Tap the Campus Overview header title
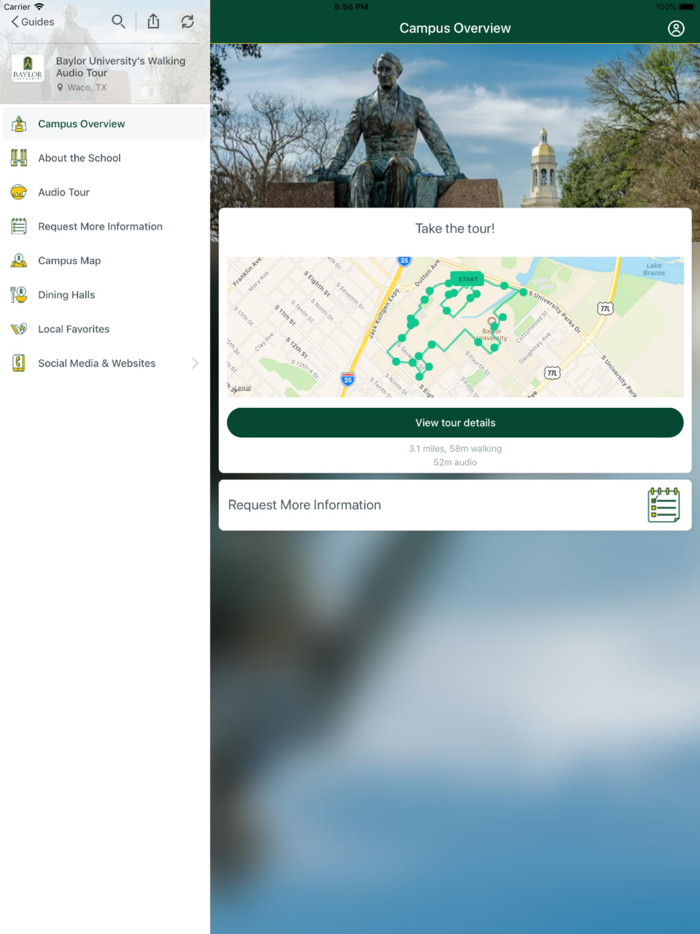Screen dimensions: 700x934 pos(455,28)
